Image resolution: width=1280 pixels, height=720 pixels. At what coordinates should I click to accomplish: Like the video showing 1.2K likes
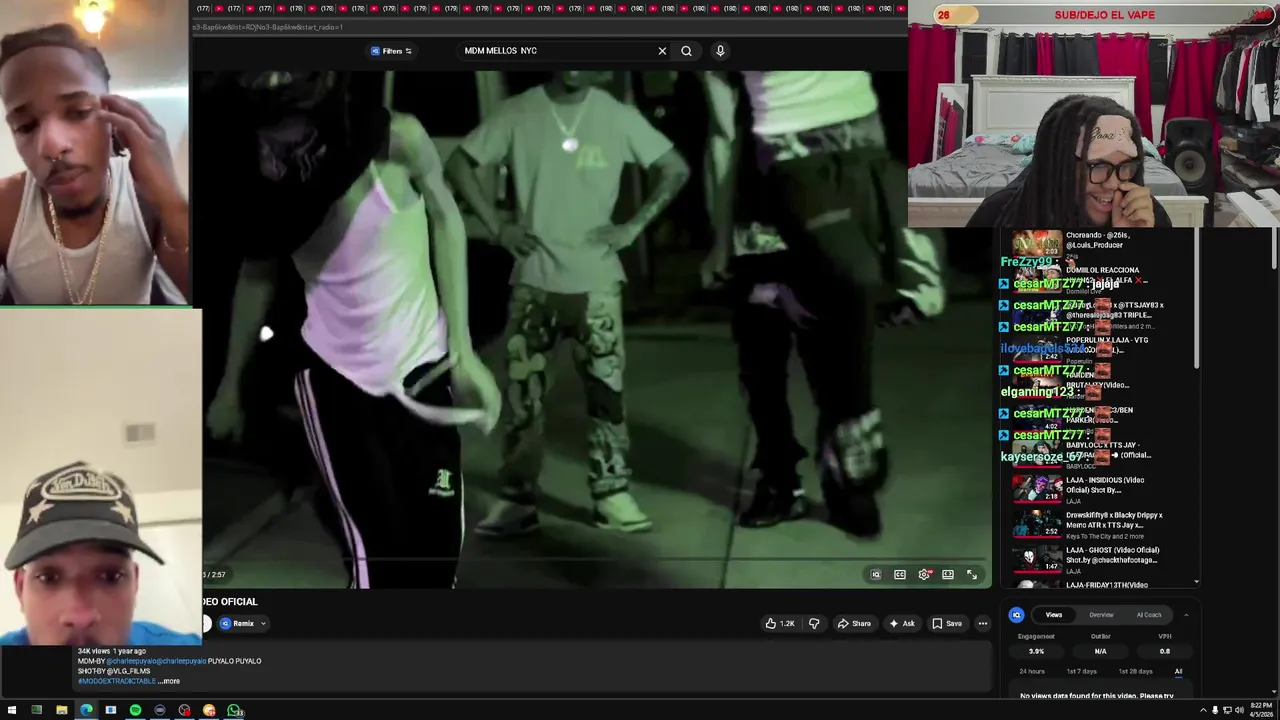coord(780,624)
